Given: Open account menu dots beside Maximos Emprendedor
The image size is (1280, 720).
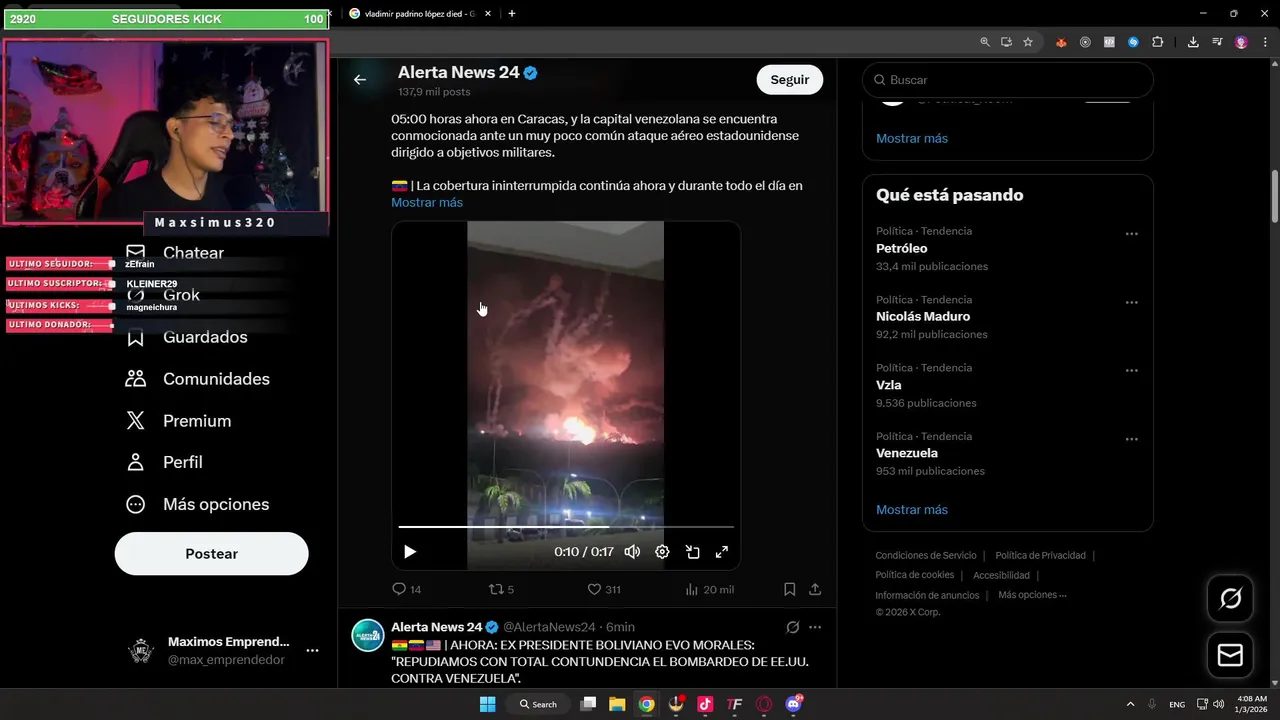Looking at the screenshot, I should tap(312, 650).
